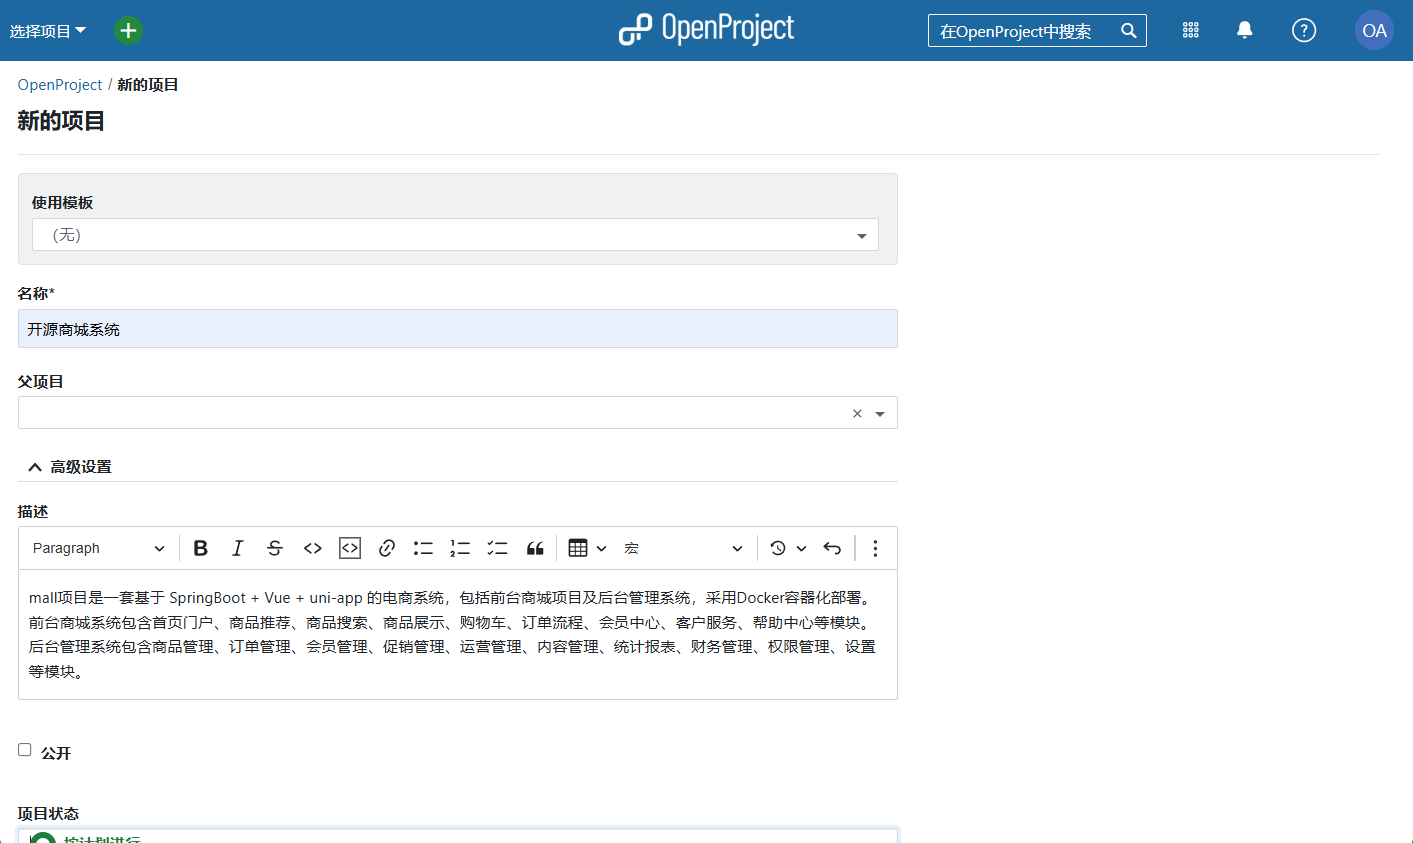Open the 项目状态 status dropdown
1413x843 pixels.
coord(458,836)
